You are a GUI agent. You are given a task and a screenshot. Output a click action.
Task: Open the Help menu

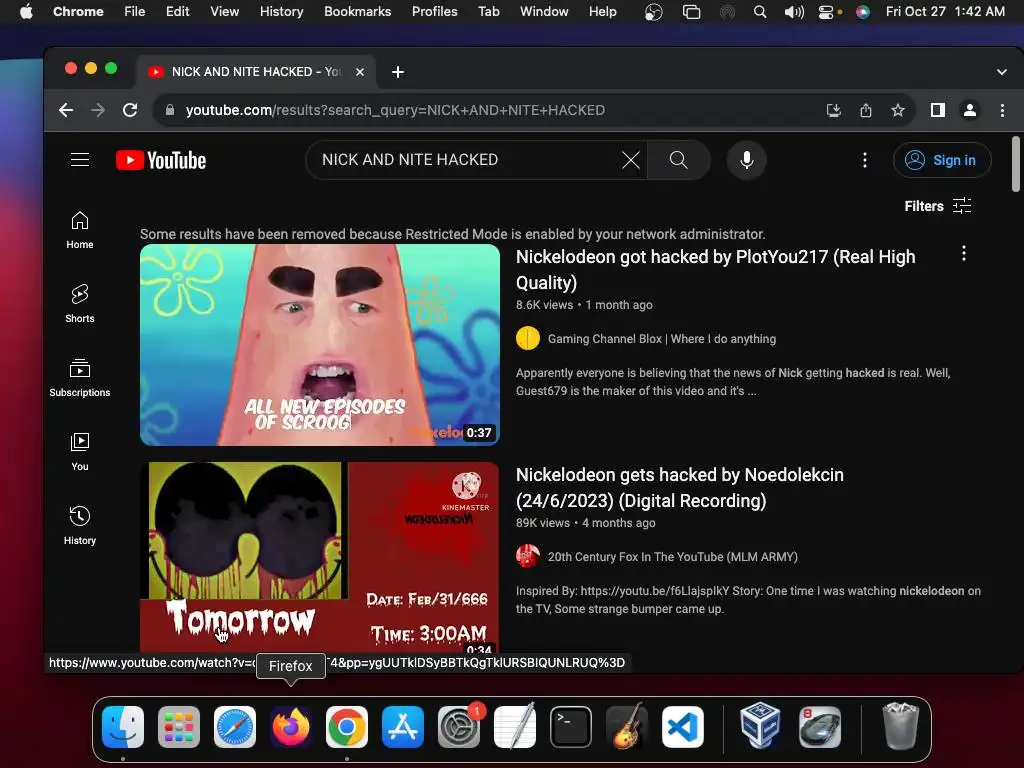602,11
